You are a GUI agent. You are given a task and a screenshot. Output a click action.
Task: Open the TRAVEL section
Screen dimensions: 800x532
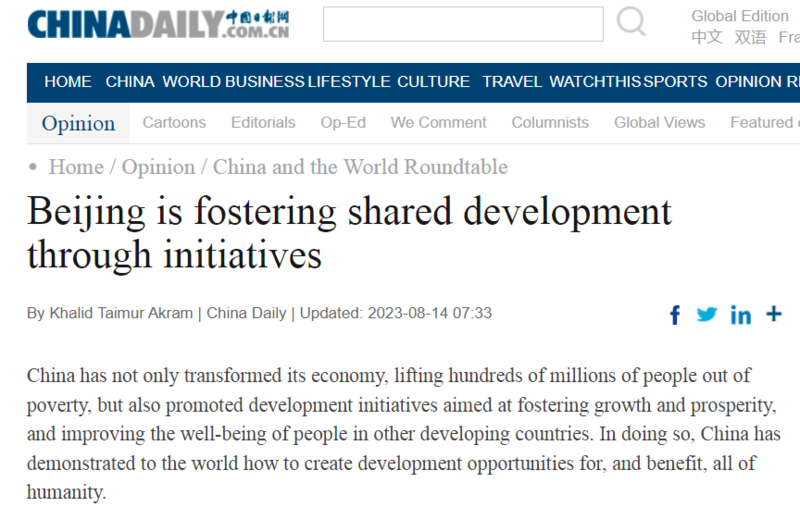click(512, 82)
